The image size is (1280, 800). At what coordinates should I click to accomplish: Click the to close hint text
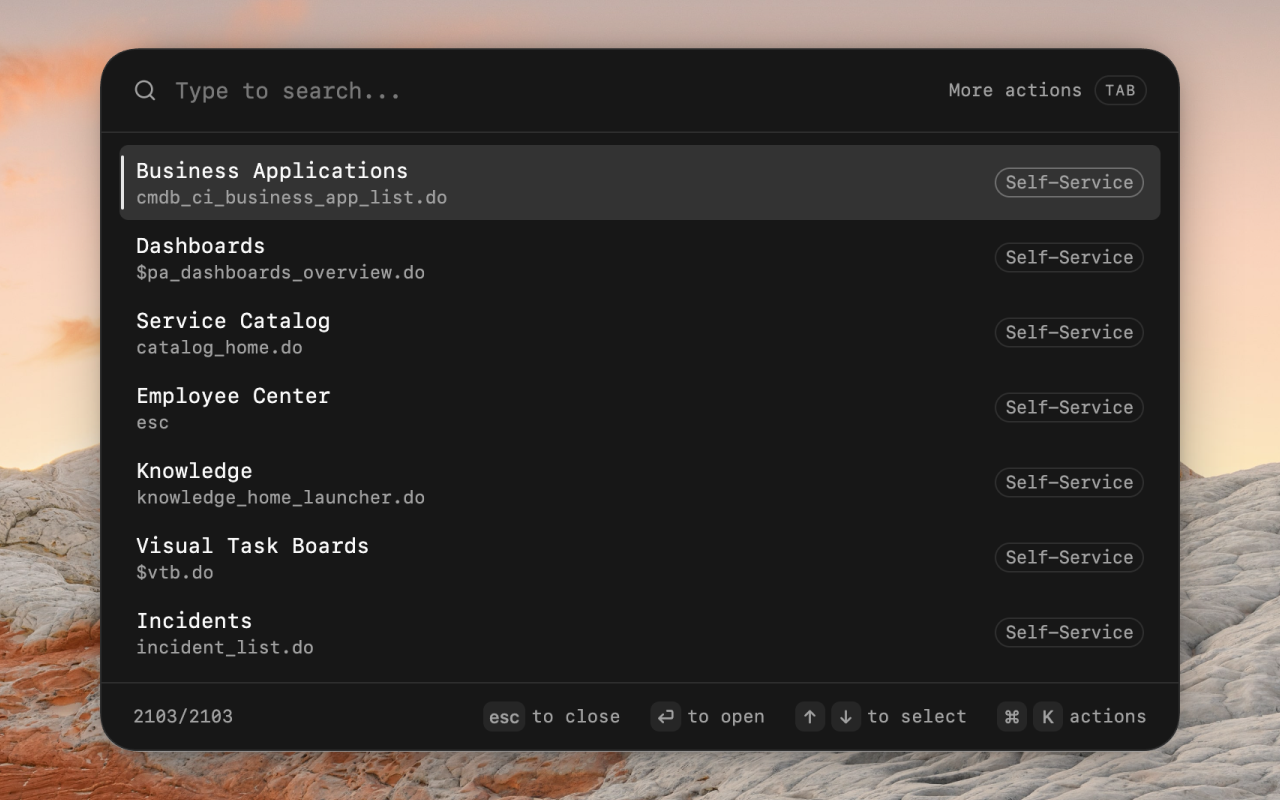pos(576,716)
